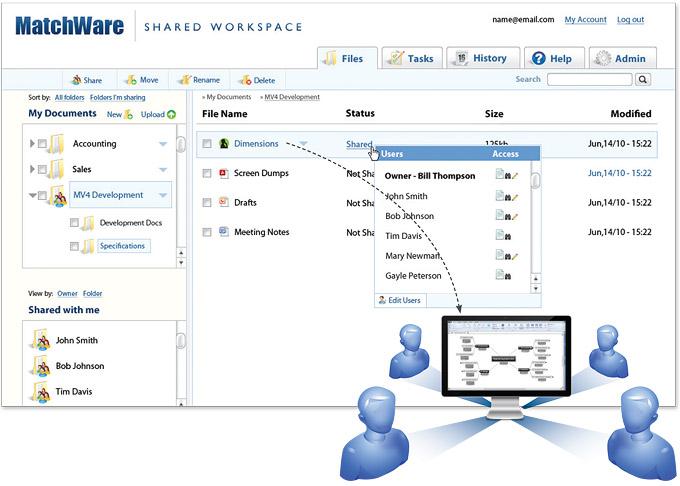
Task: Open John Smith's shared folder
Action: pyautogui.click(x=65, y=340)
